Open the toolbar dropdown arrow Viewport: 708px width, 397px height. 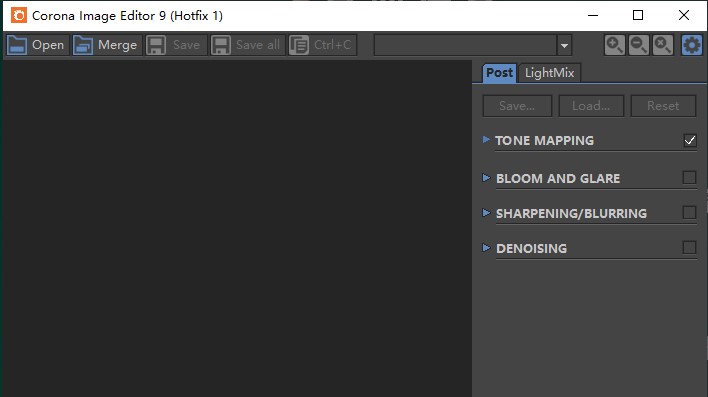click(x=564, y=45)
